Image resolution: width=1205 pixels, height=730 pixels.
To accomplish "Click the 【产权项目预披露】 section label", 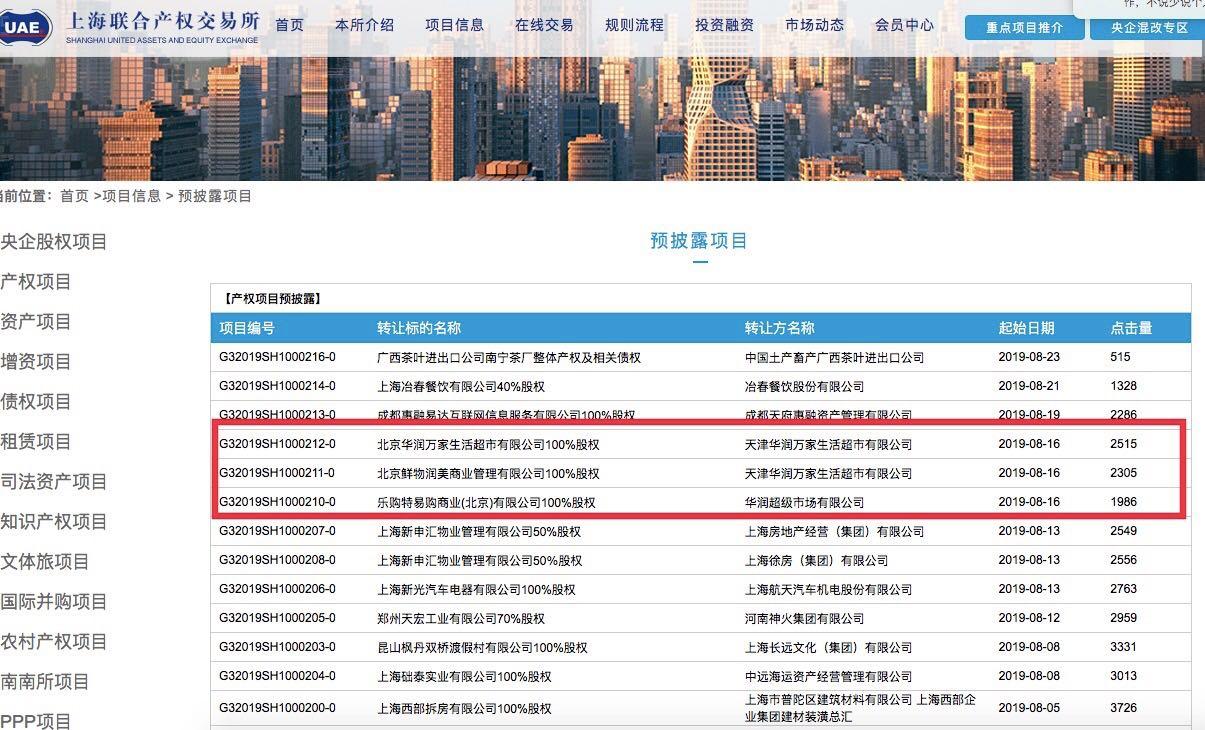I will point(271,298).
